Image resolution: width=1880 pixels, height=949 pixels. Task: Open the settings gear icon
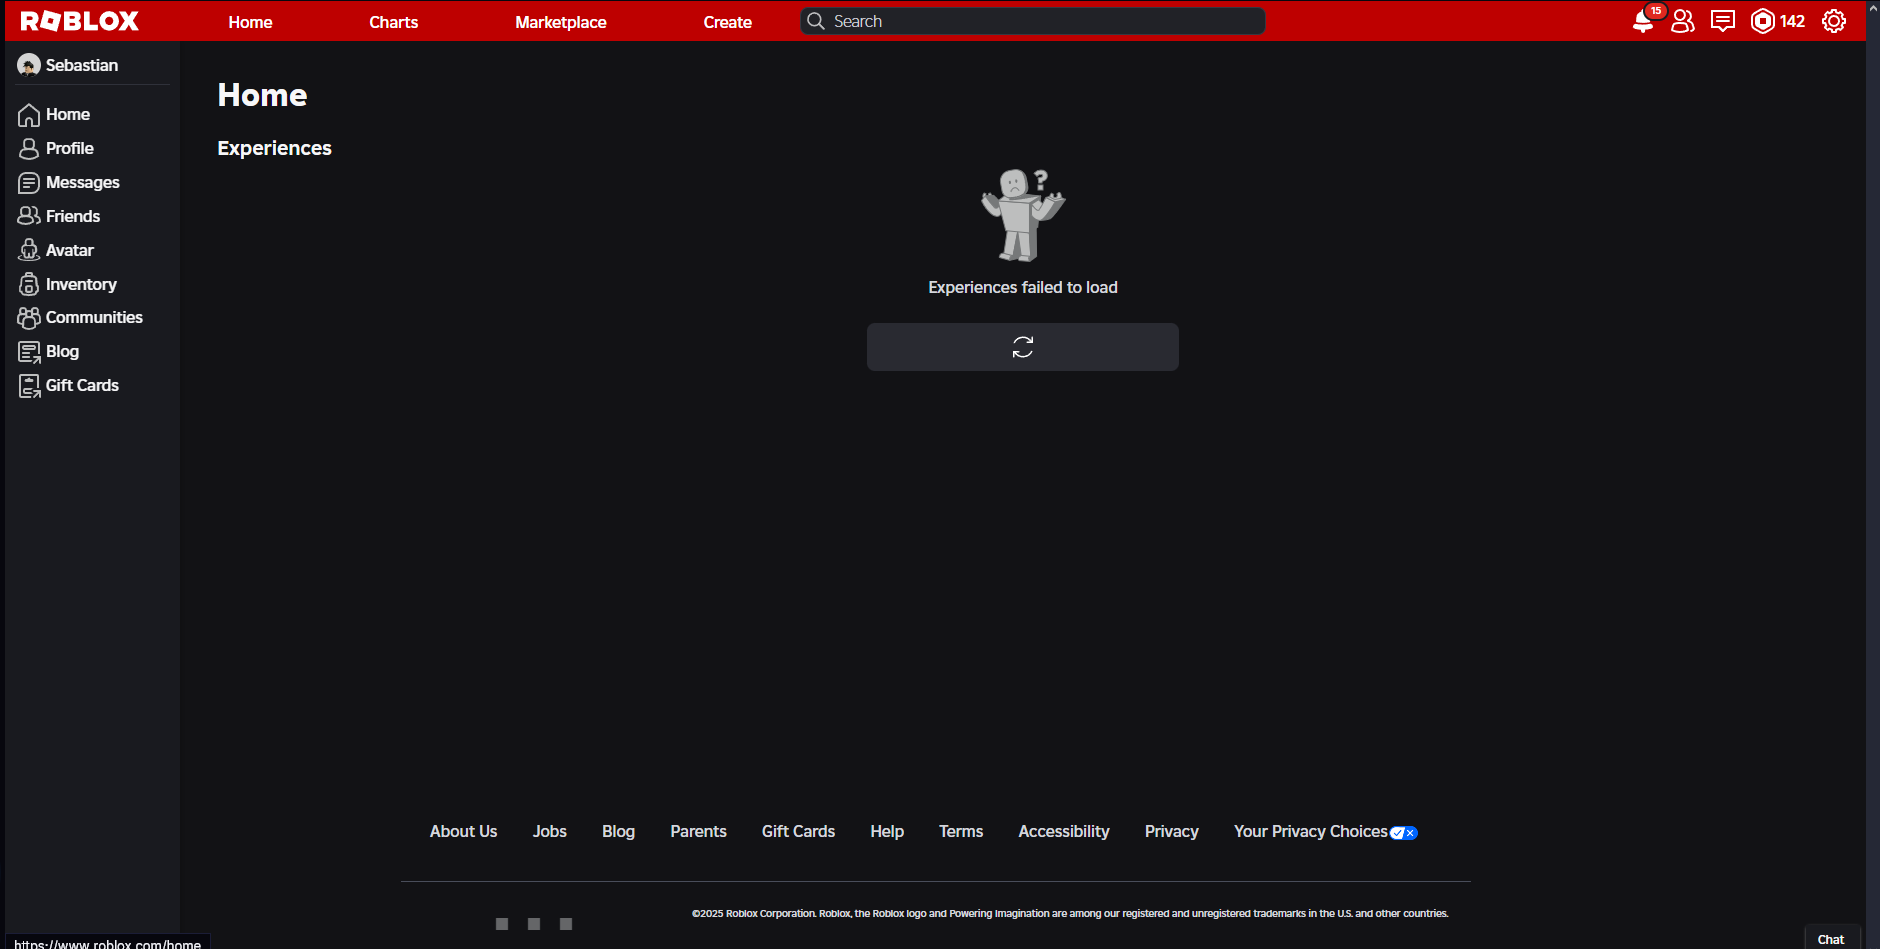tap(1833, 21)
